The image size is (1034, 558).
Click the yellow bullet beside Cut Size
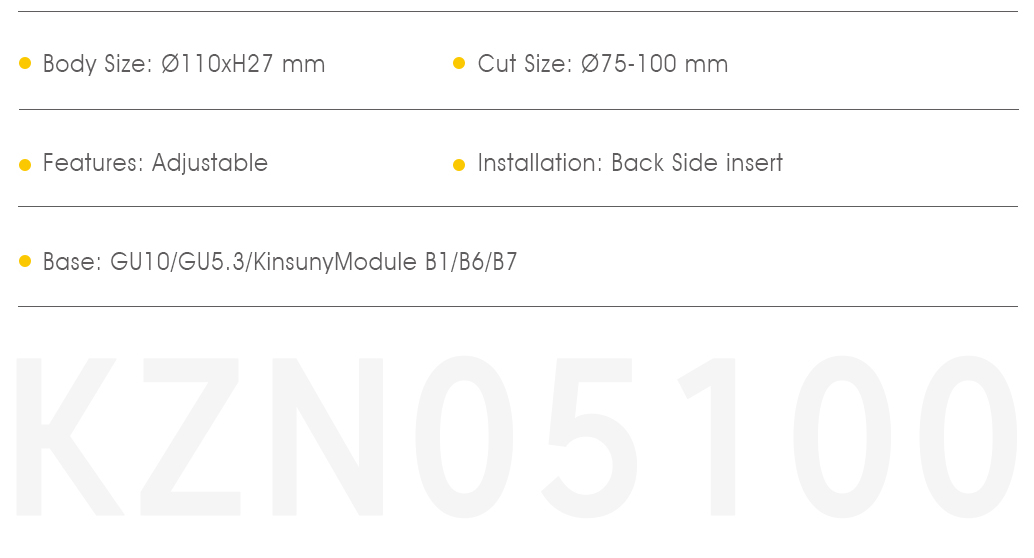[459, 63]
